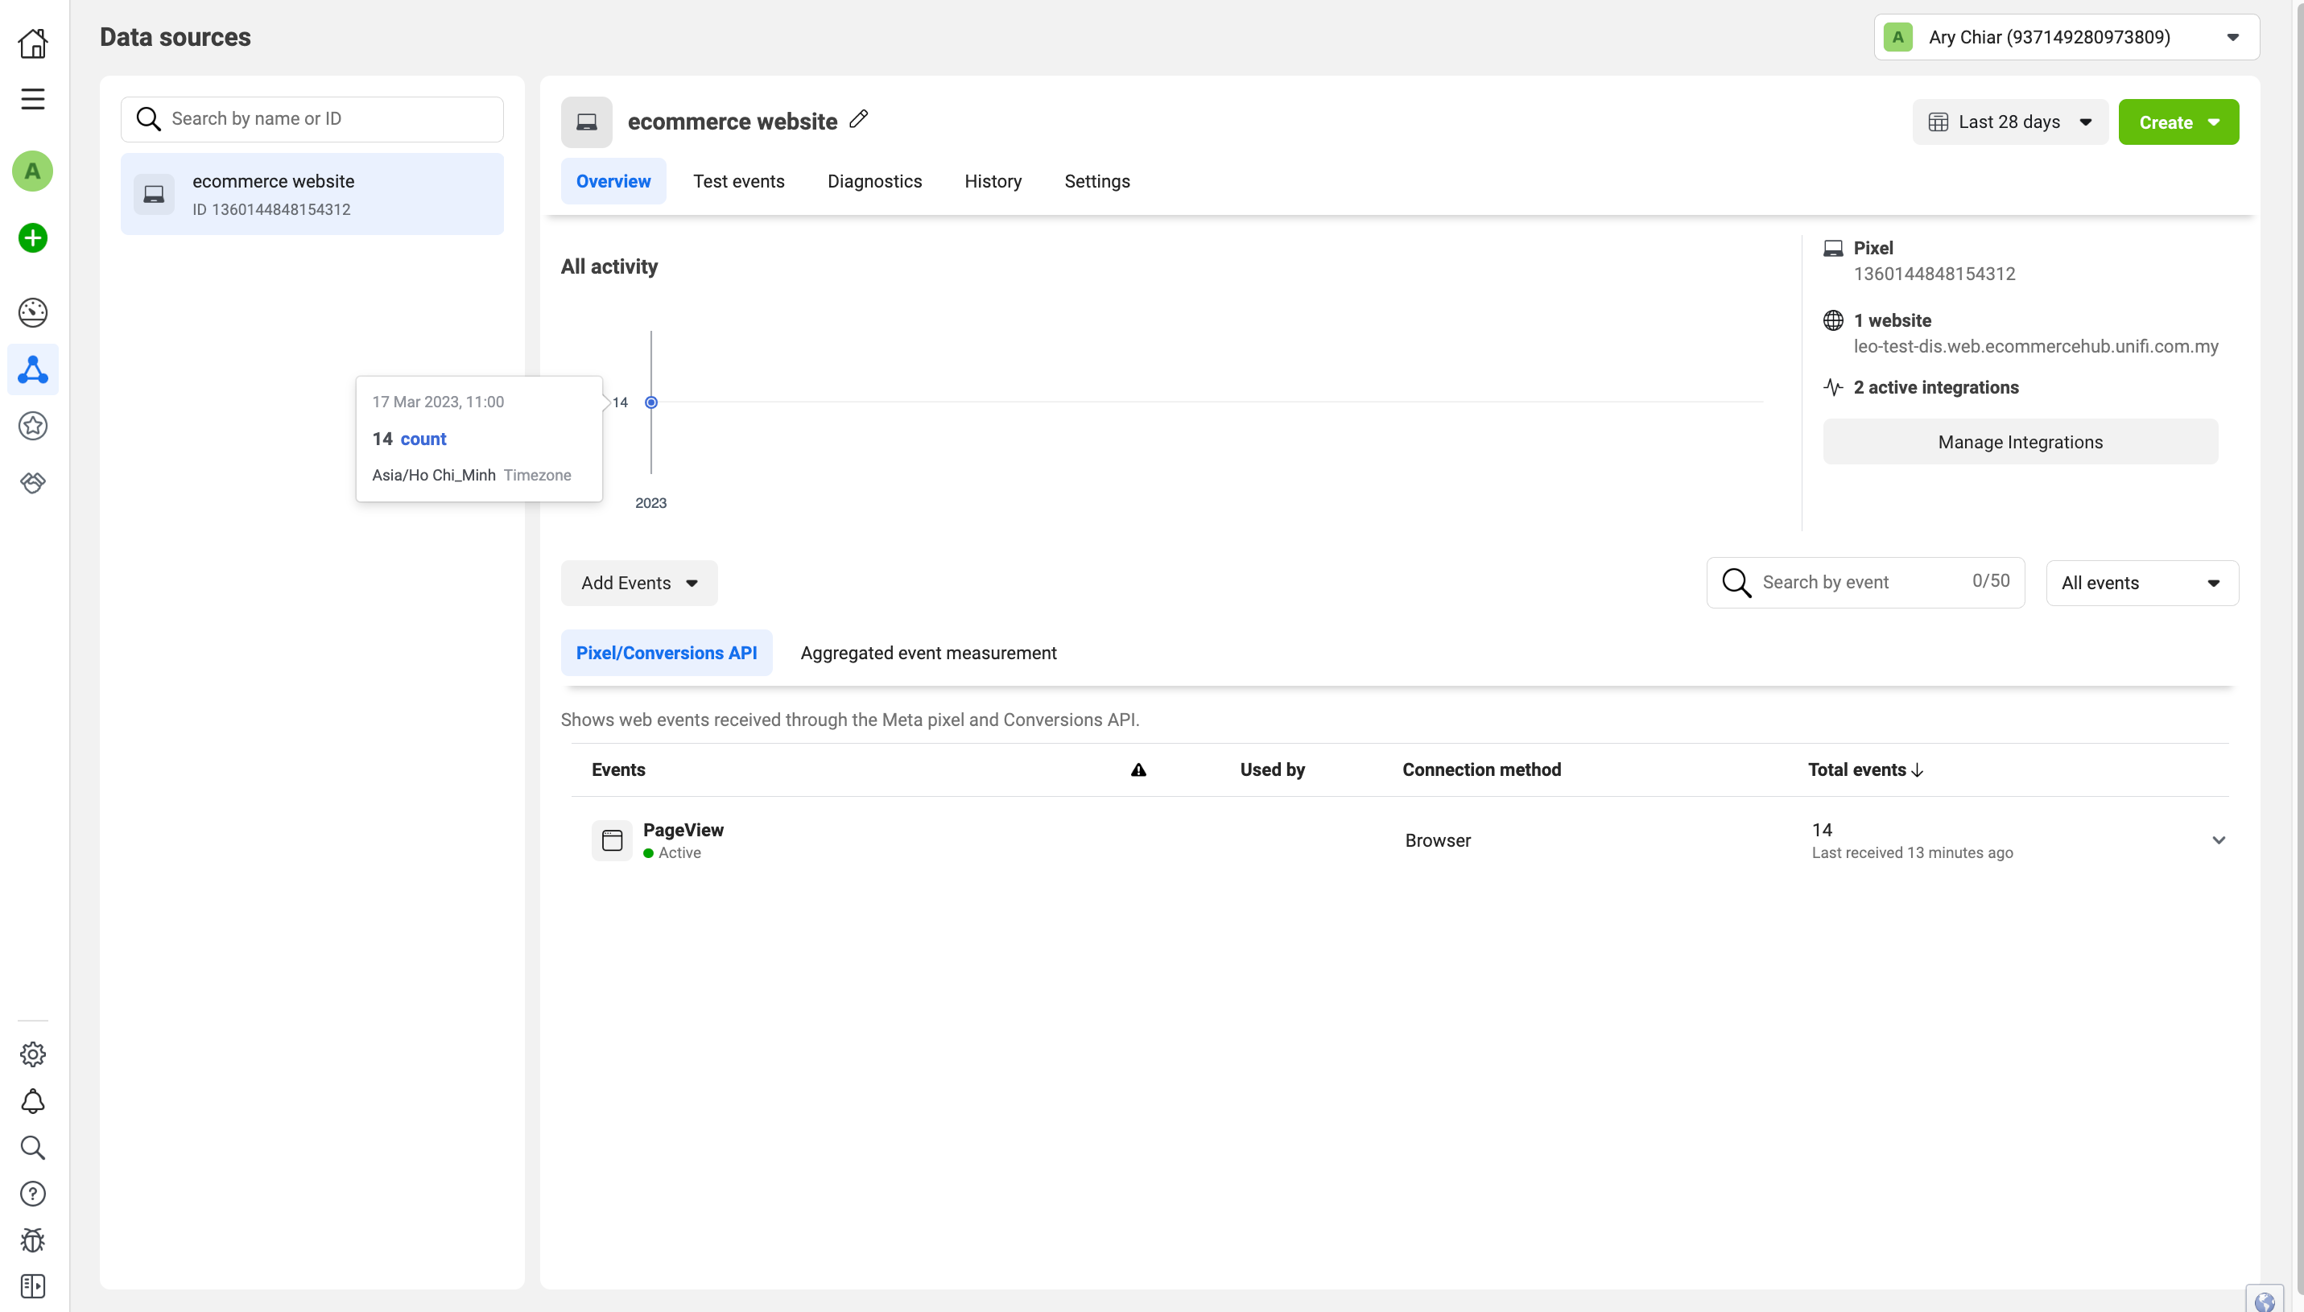The image size is (2304, 1312).
Task: Click the Home icon in sidebar
Action: pyautogui.click(x=33, y=43)
